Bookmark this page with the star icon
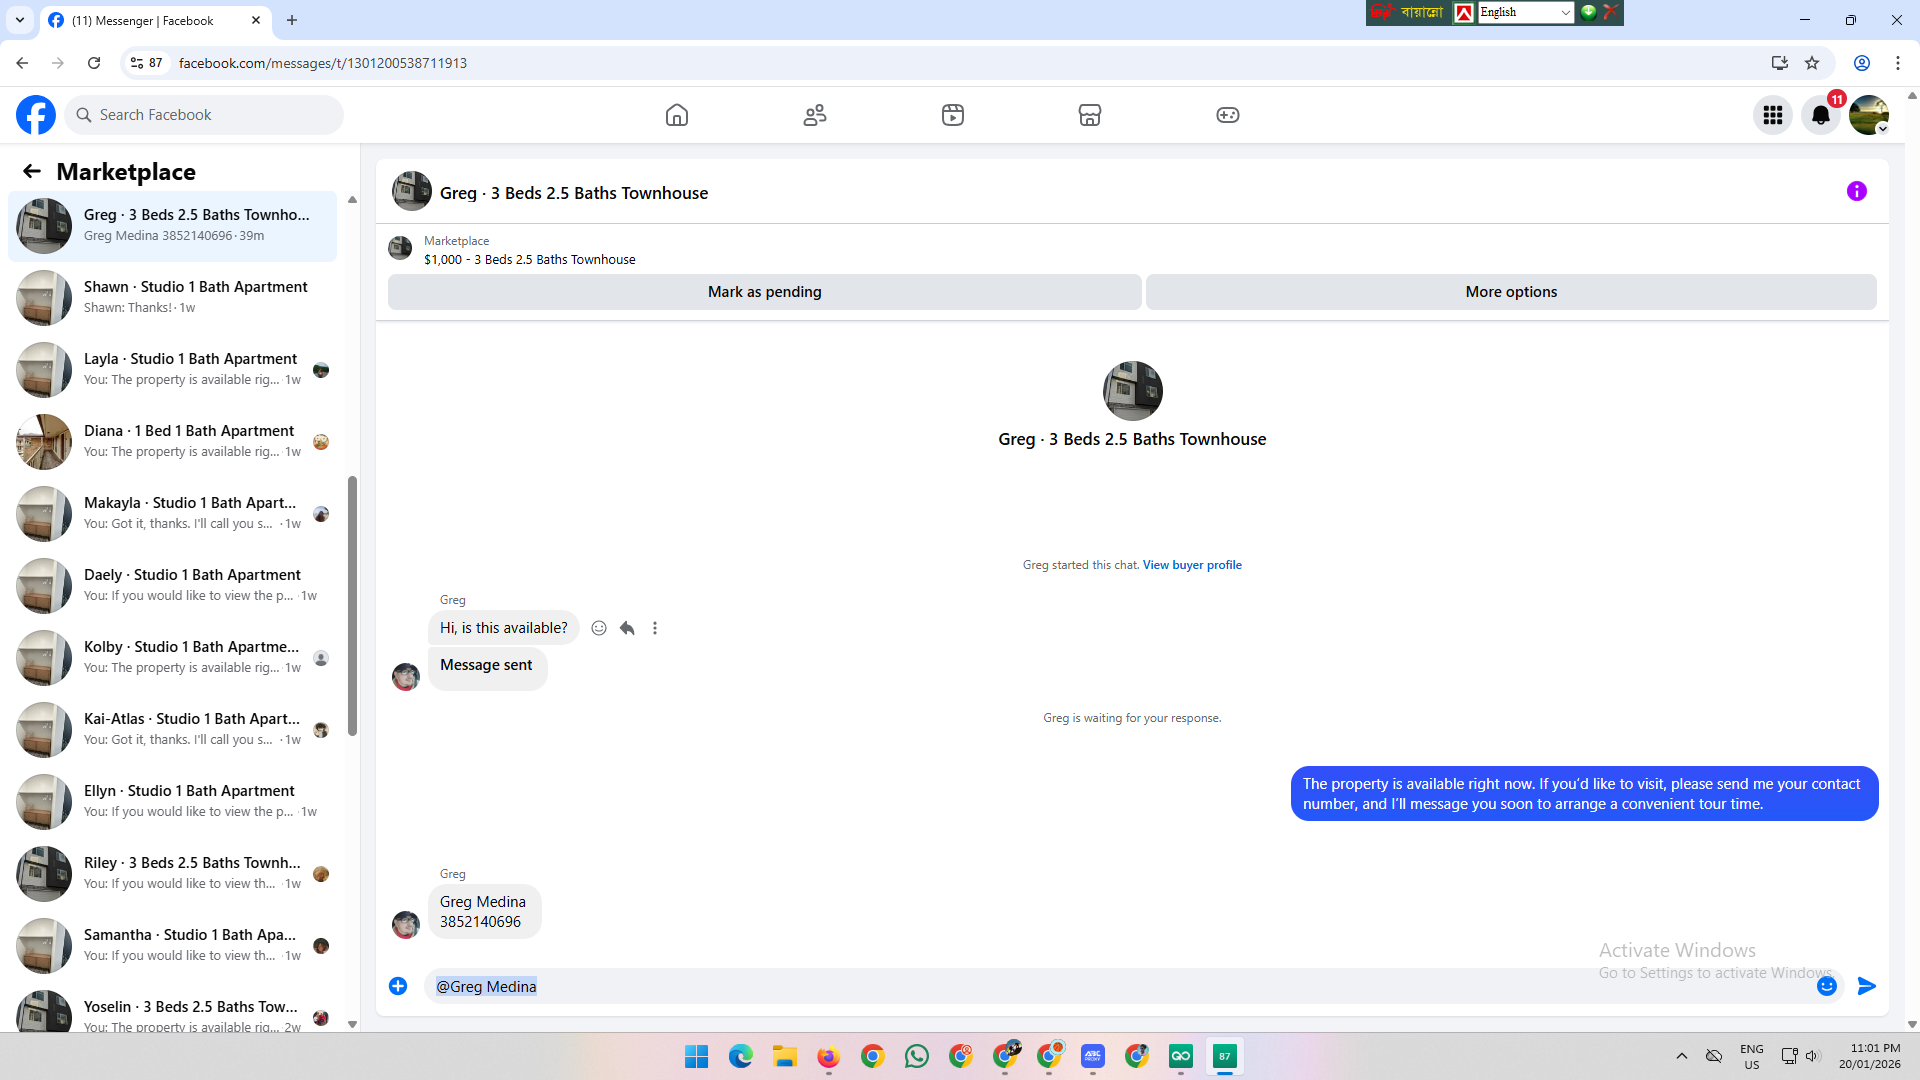The image size is (1920, 1080). pos(1812,63)
